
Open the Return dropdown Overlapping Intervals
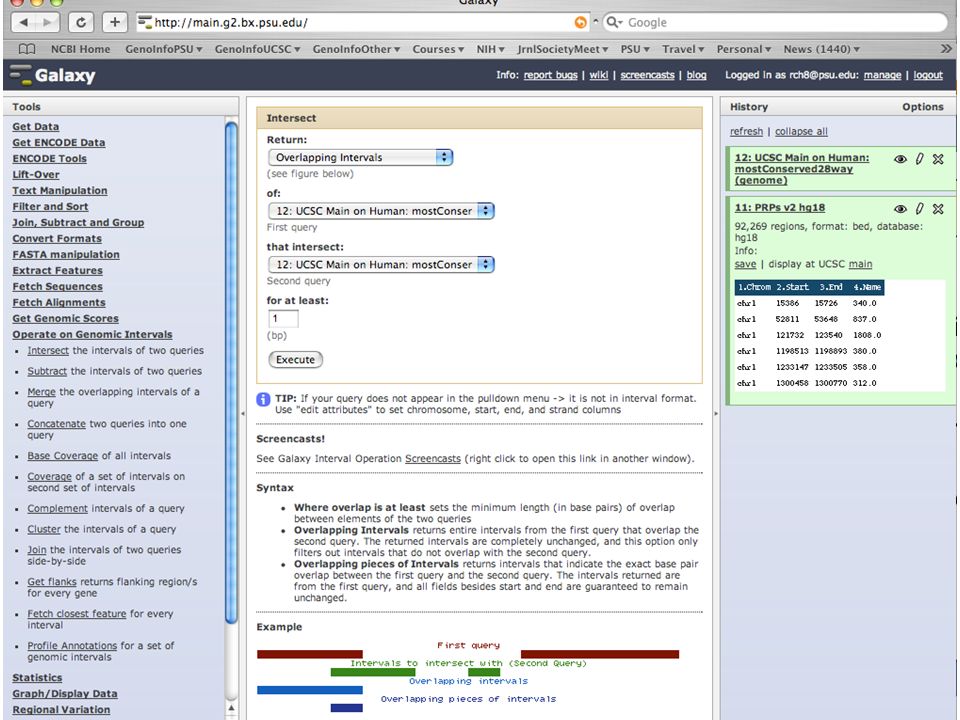click(x=360, y=157)
